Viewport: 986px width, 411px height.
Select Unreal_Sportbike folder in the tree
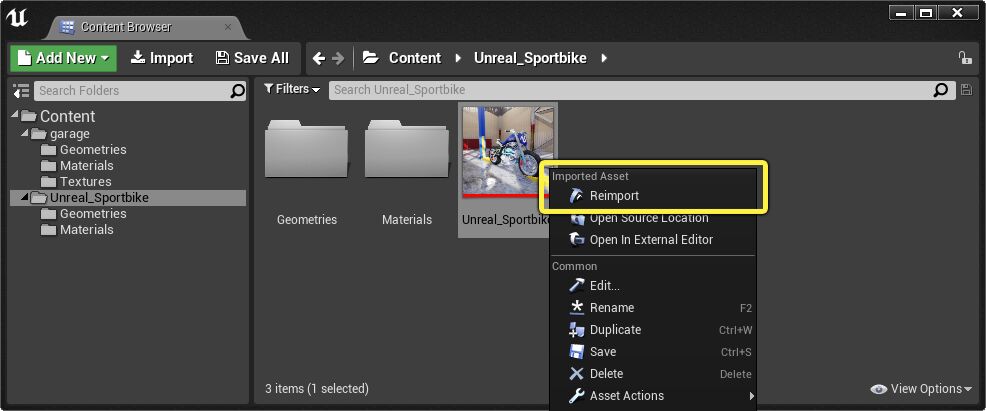pos(128,197)
